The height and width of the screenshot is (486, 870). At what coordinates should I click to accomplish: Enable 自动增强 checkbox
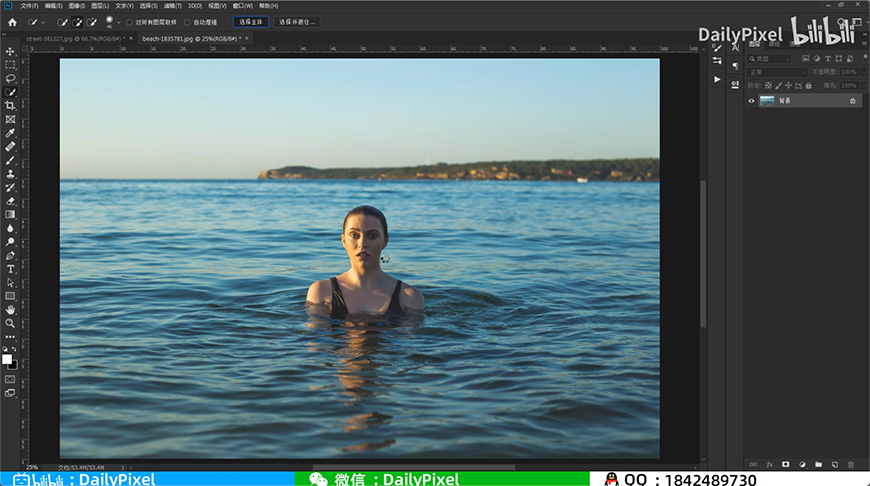point(187,21)
